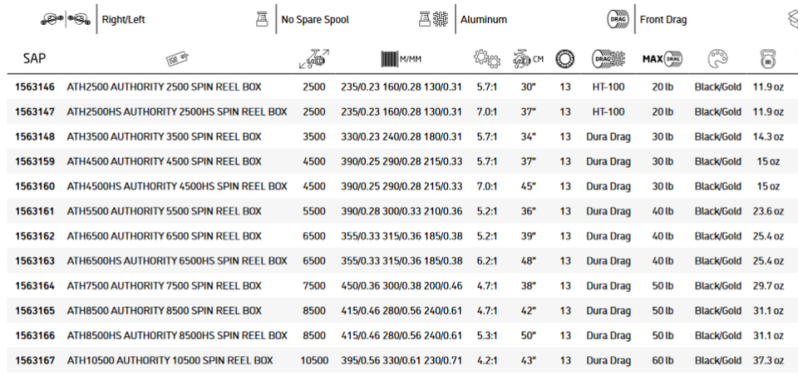The height and width of the screenshot is (390, 798).
Task: Click the 6.2:1 gear ratio value
Action: (x=487, y=261)
